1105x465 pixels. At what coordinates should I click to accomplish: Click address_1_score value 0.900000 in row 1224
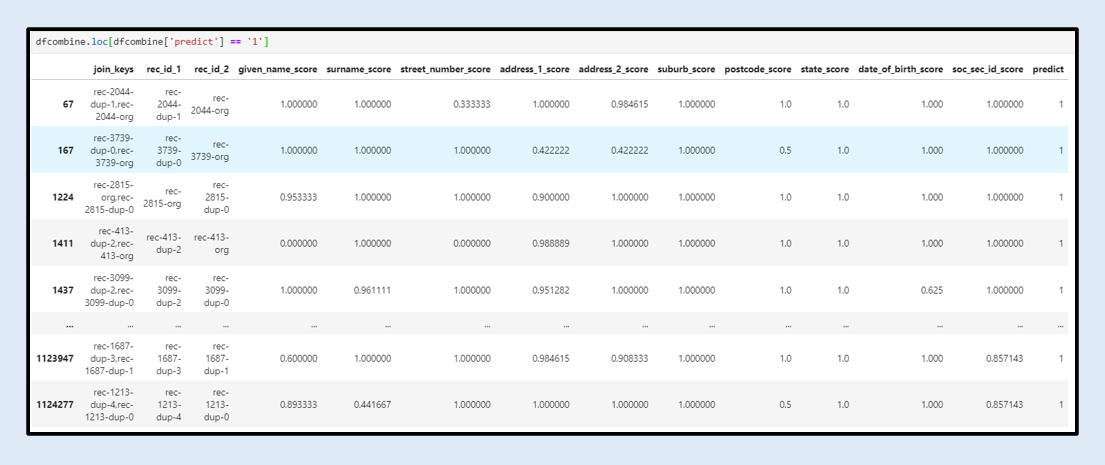pyautogui.click(x=551, y=197)
